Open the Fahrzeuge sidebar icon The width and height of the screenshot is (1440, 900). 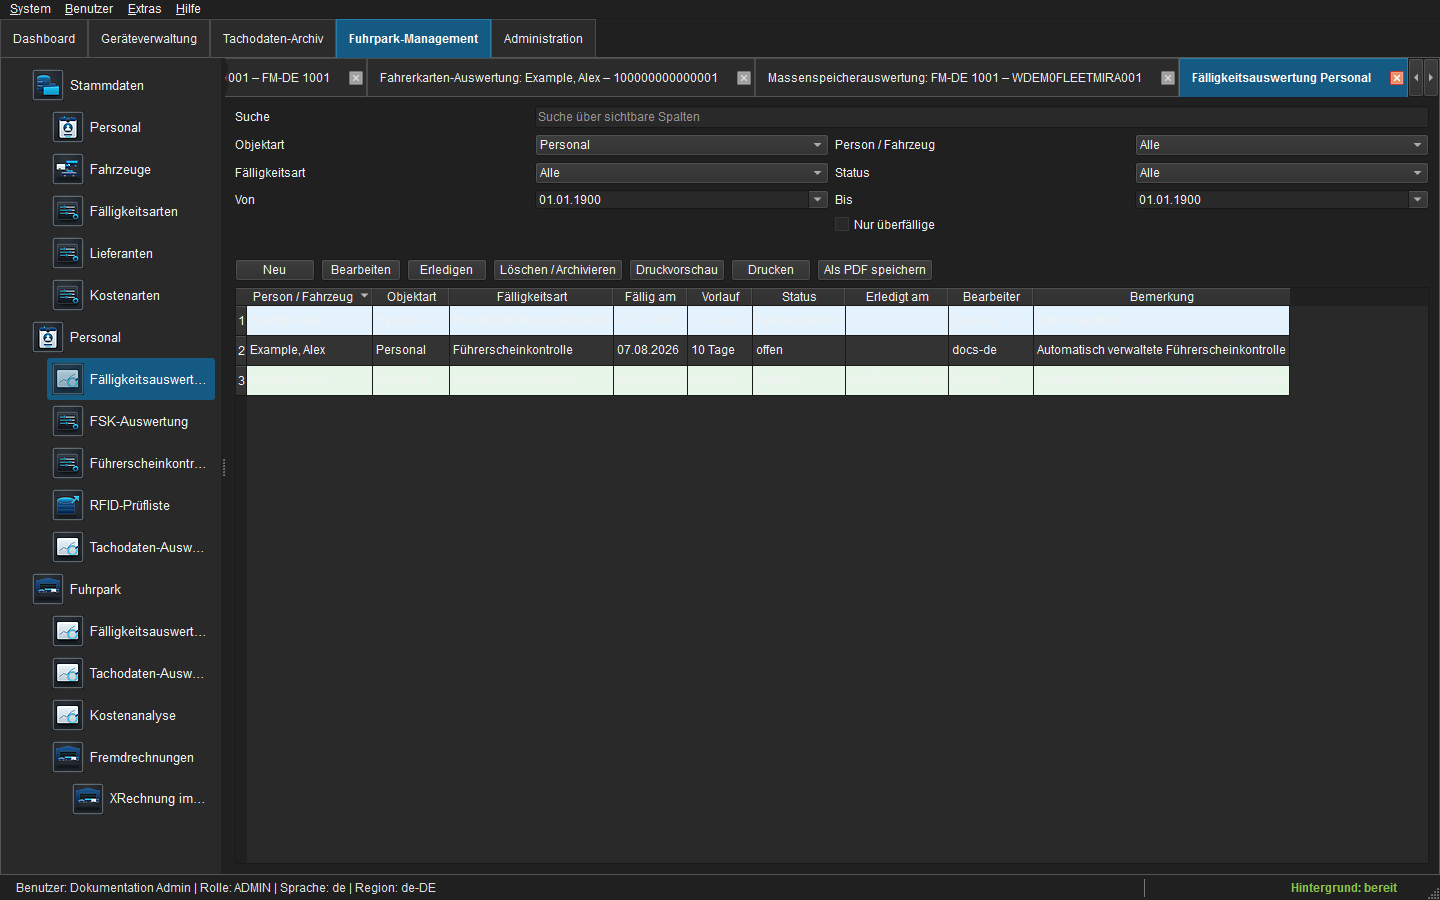coord(67,169)
